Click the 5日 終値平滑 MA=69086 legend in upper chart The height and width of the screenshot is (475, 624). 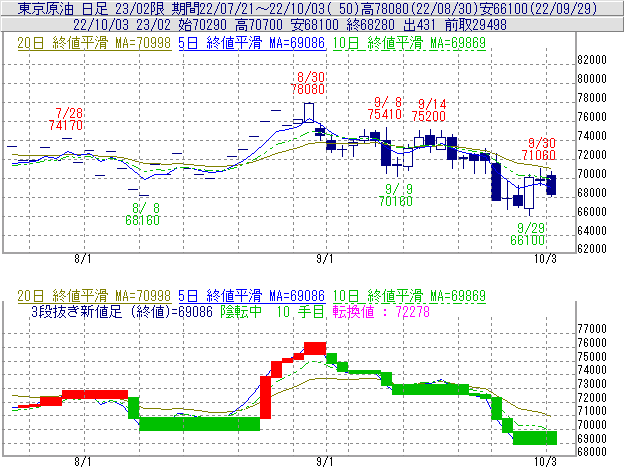(252, 43)
